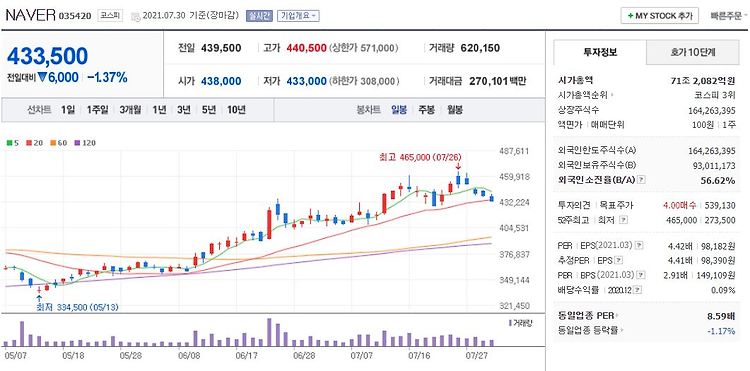The height and width of the screenshot is (371, 750).
Task: Click the orange 60-day moving average swatch
Action: 53,142
